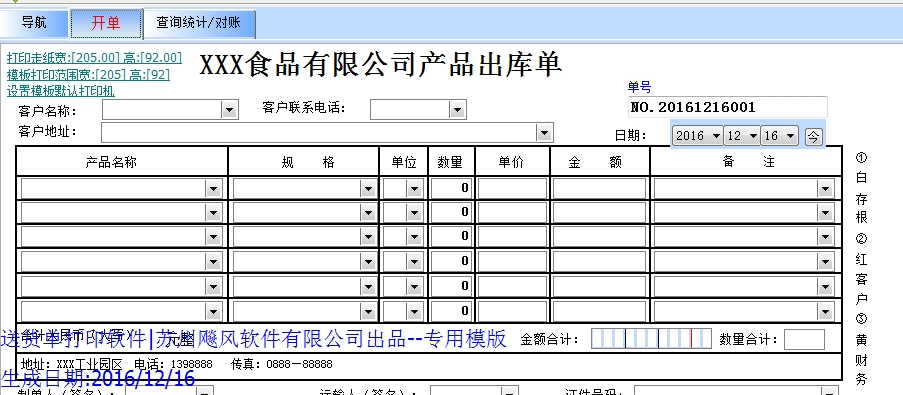
Task: Expand first row 备注 dropdown
Action: pos(825,188)
